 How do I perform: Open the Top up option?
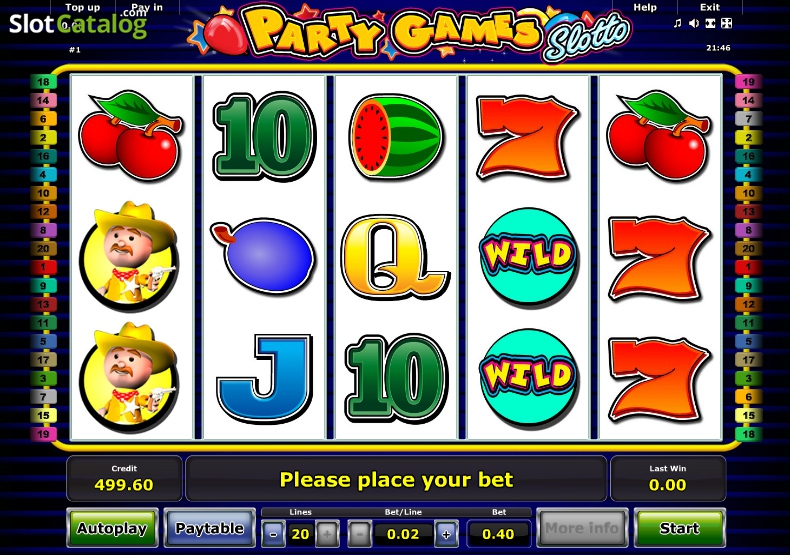point(83,8)
